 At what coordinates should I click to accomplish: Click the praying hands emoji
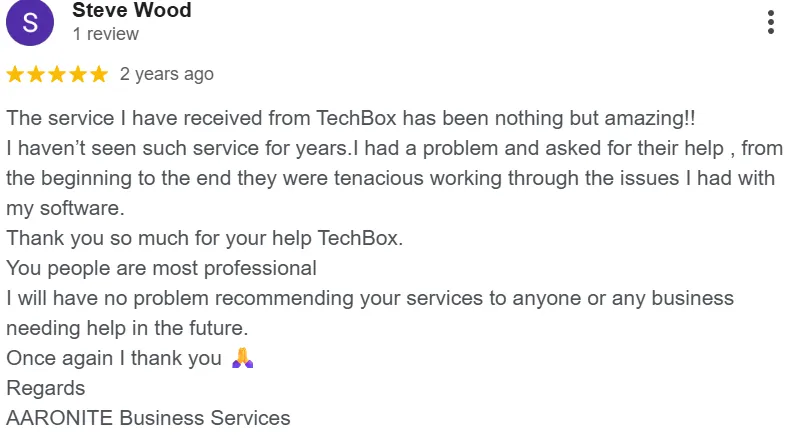coord(242,358)
